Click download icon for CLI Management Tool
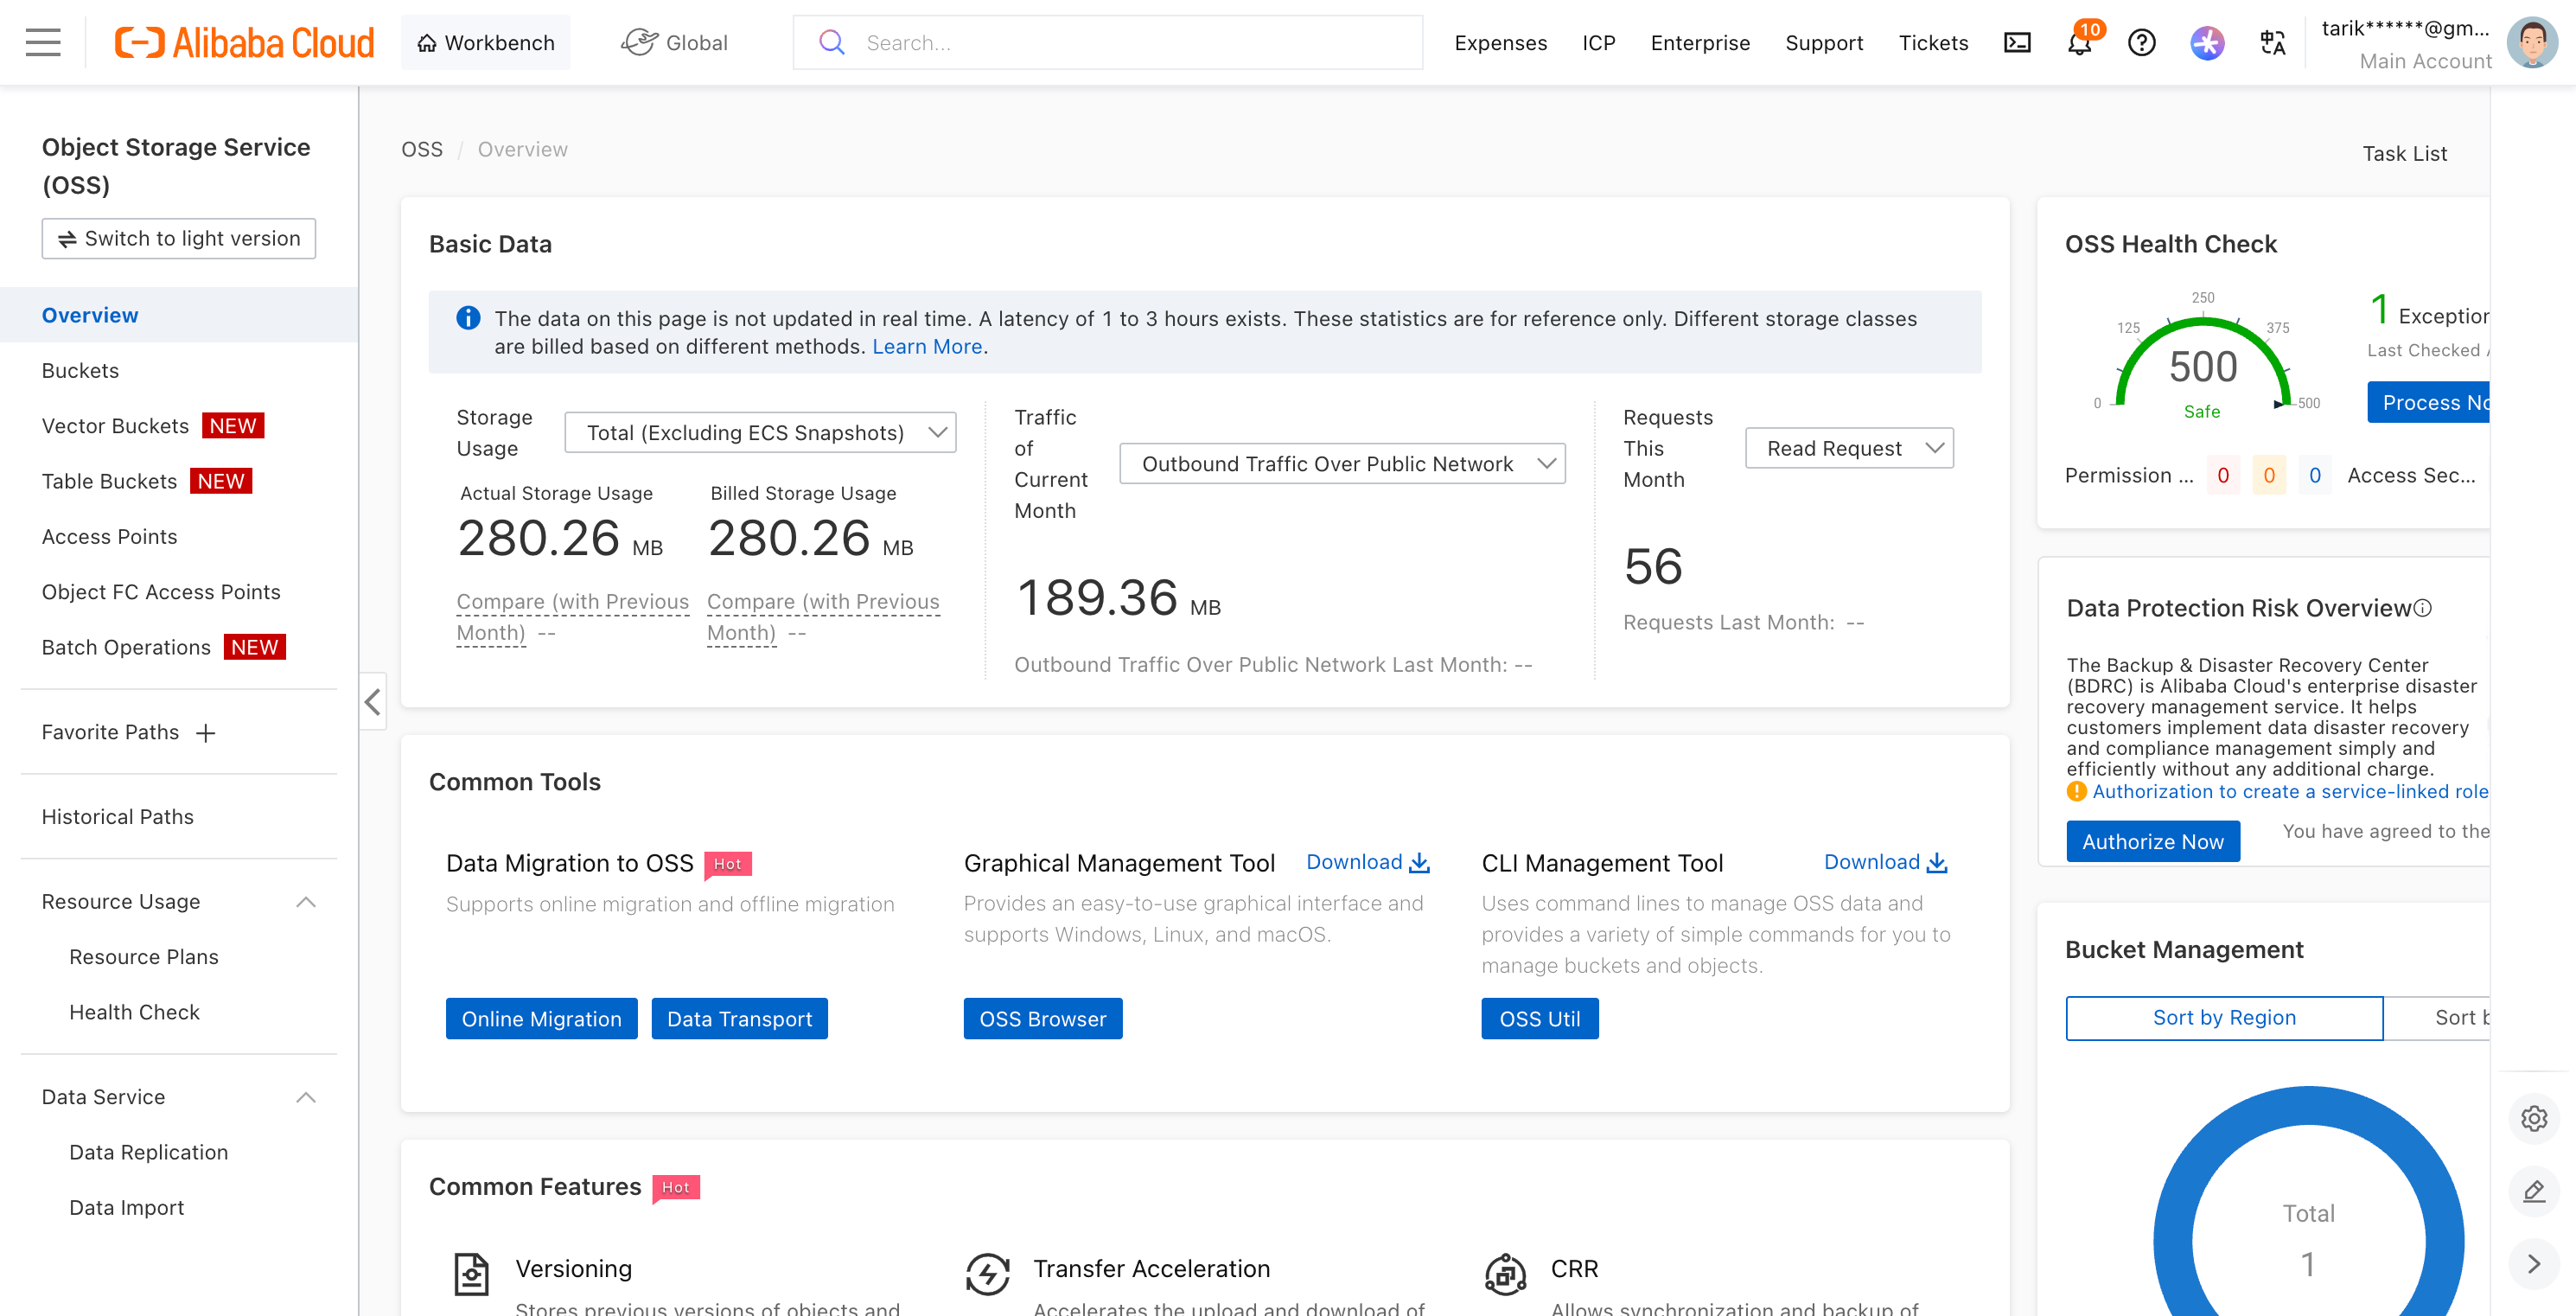Screen dimensions: 2576x1316 [x=1937, y=863]
